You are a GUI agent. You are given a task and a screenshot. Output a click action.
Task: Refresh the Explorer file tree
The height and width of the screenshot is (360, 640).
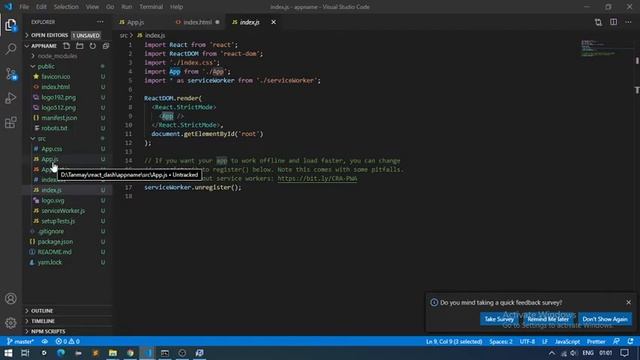coord(93,46)
